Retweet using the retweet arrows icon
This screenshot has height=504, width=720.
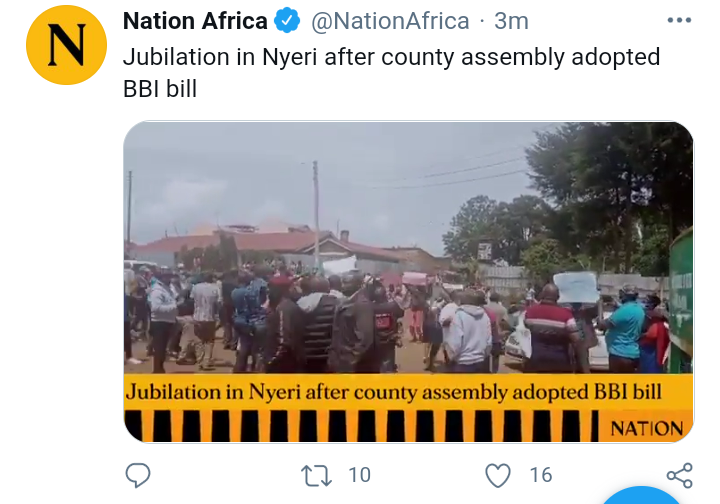click(x=316, y=476)
